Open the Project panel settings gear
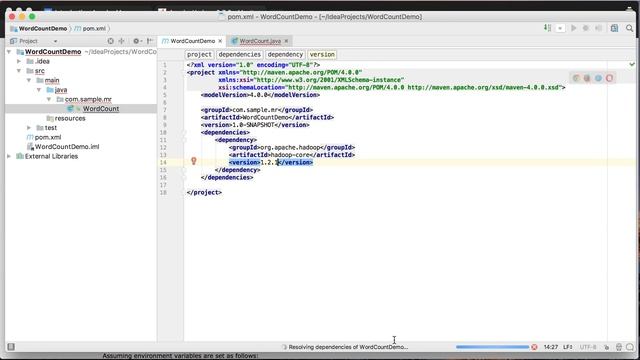The image size is (640, 360). [x=137, y=41]
